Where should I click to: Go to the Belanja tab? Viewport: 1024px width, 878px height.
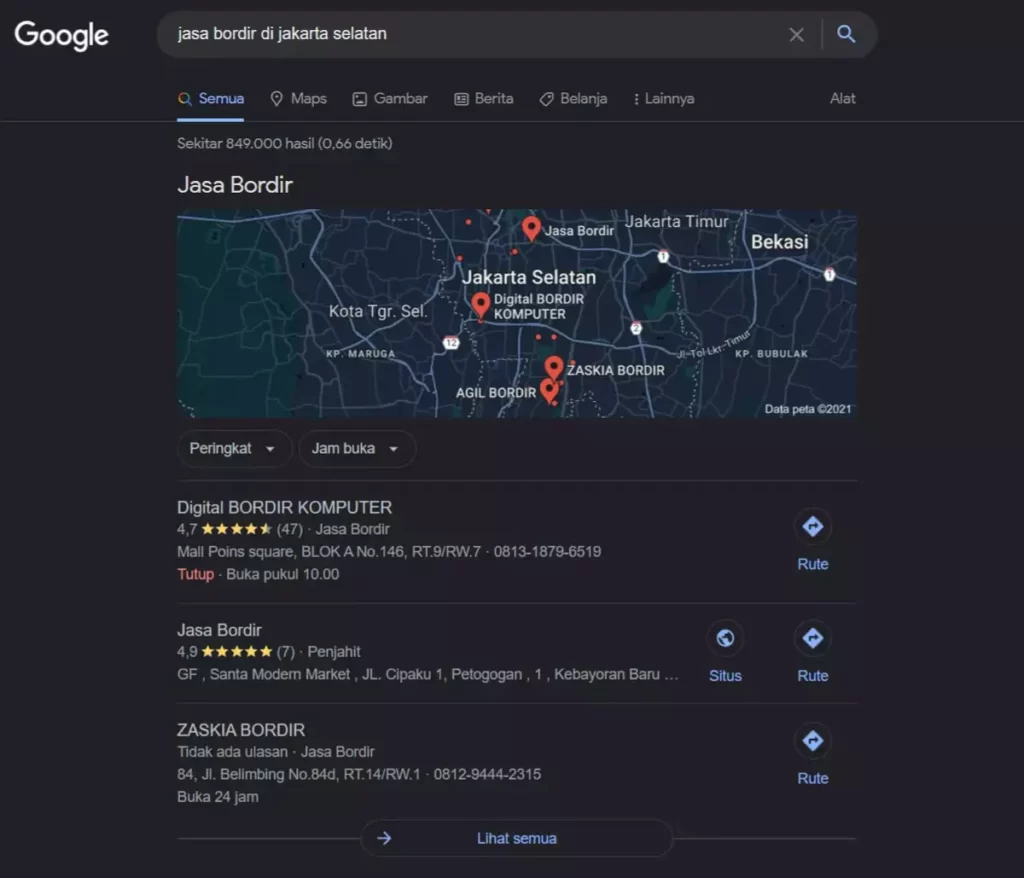tap(573, 99)
